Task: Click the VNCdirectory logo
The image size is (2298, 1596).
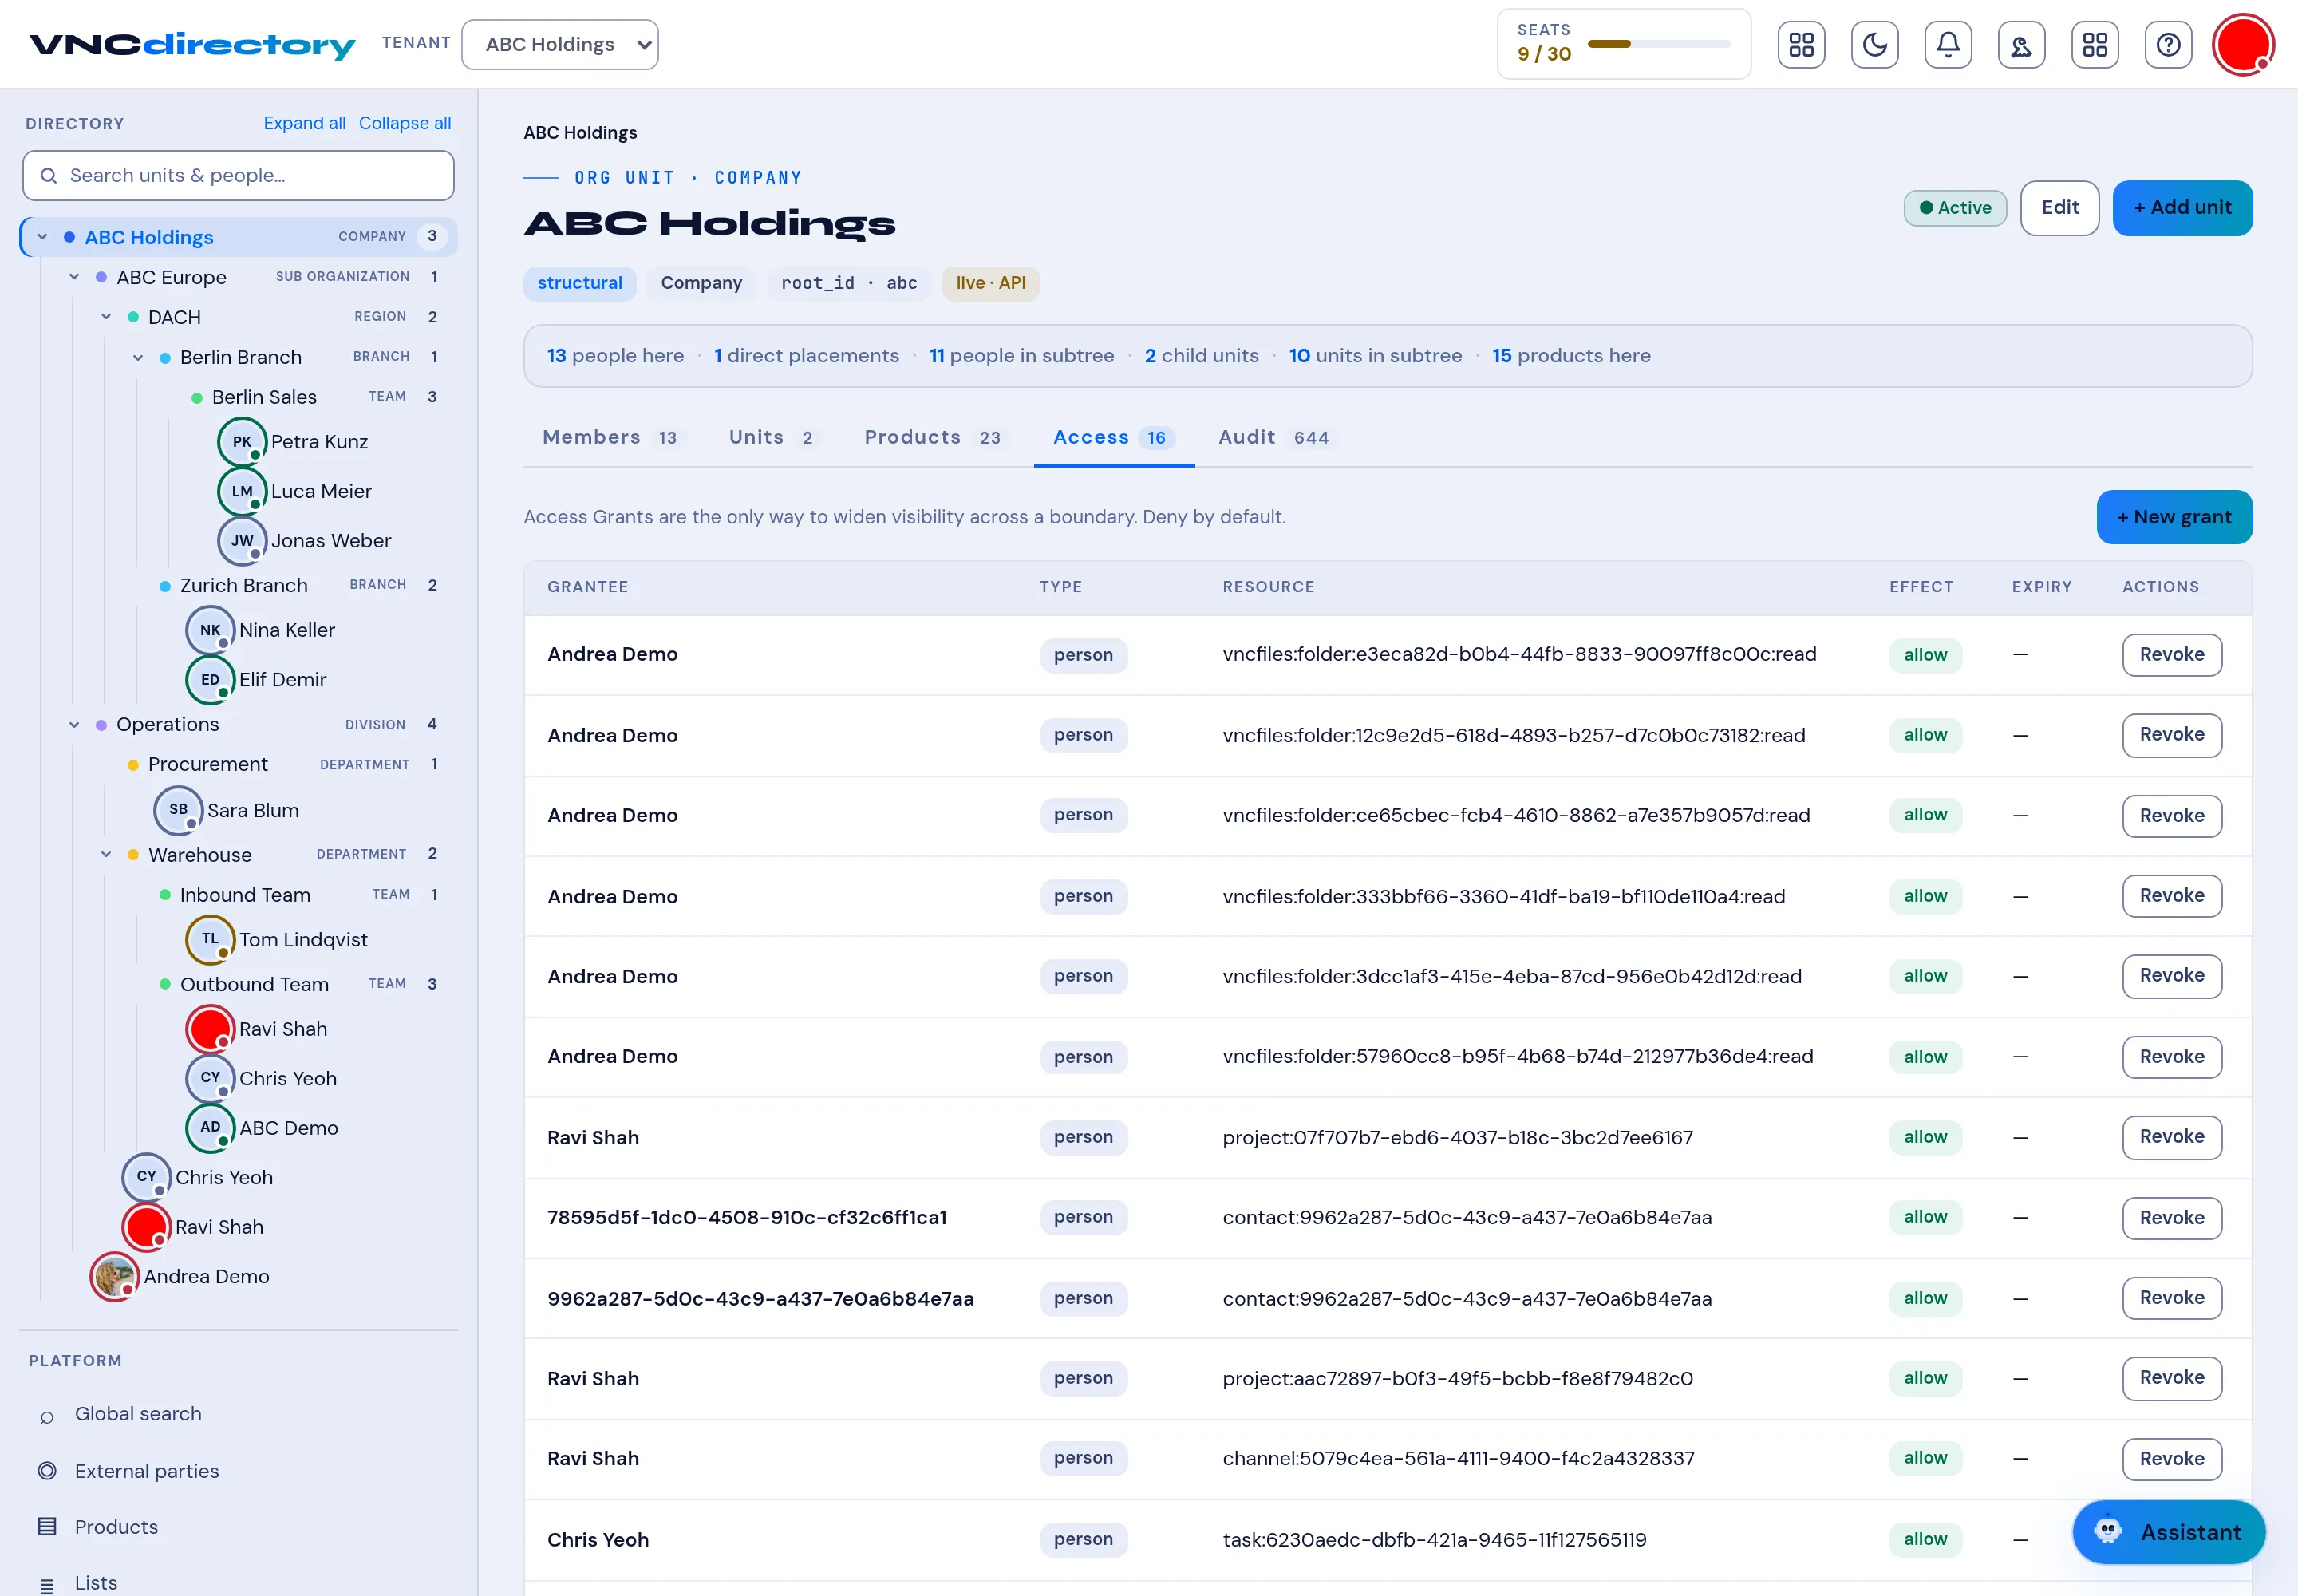Action: coord(193,45)
